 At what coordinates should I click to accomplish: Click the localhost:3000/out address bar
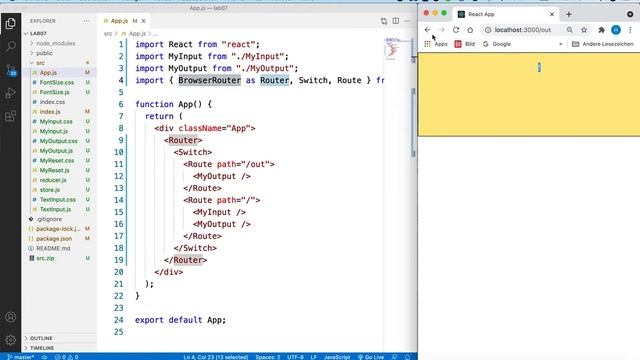522,30
